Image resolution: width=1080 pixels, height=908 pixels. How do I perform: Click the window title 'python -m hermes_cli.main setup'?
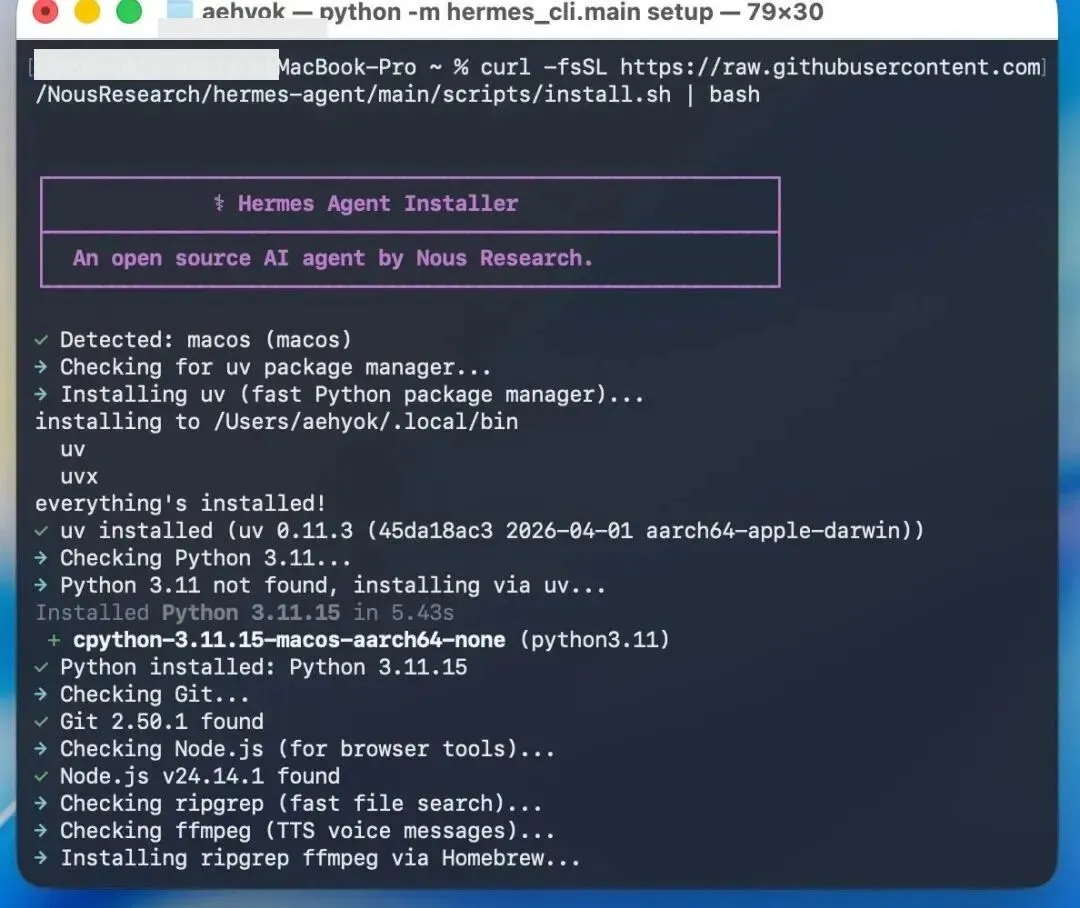tap(517, 12)
